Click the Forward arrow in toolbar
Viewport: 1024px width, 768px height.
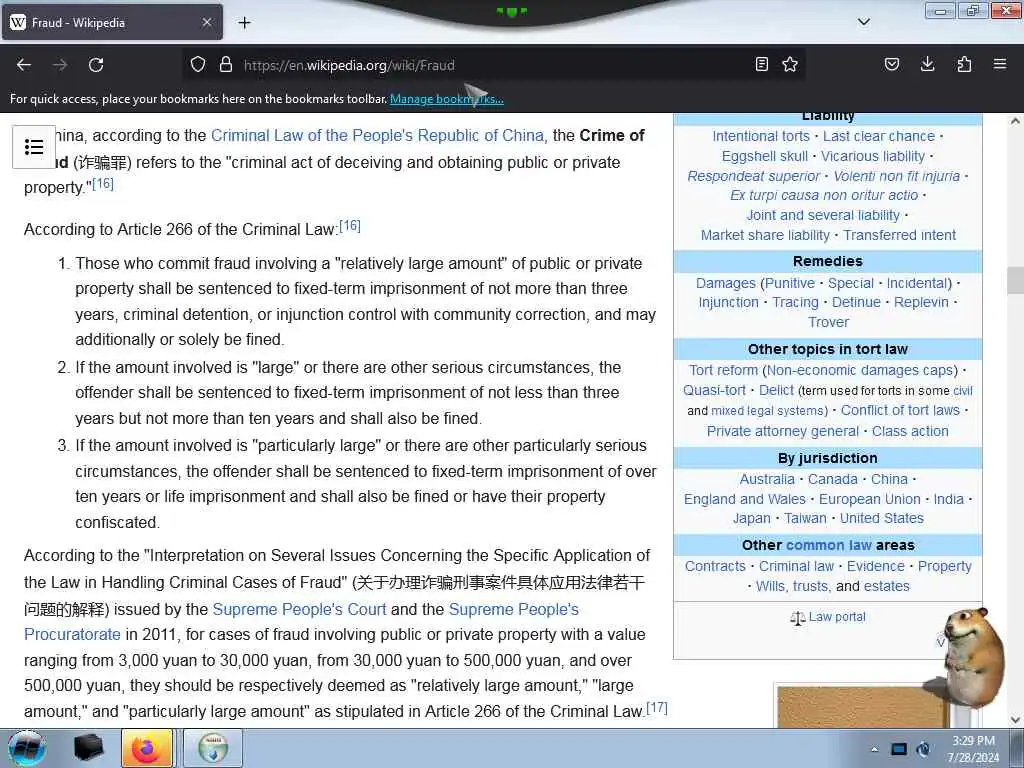60,65
